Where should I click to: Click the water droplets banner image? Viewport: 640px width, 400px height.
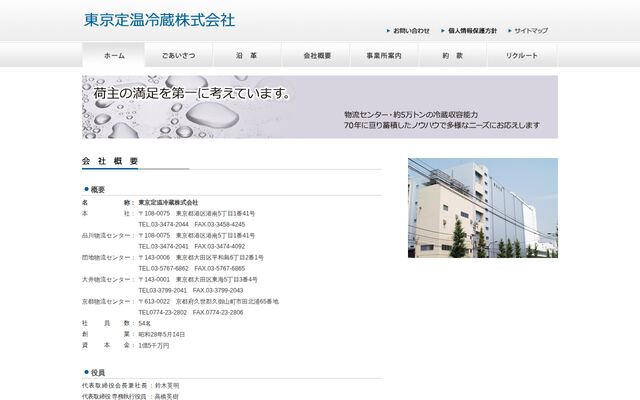click(320, 107)
